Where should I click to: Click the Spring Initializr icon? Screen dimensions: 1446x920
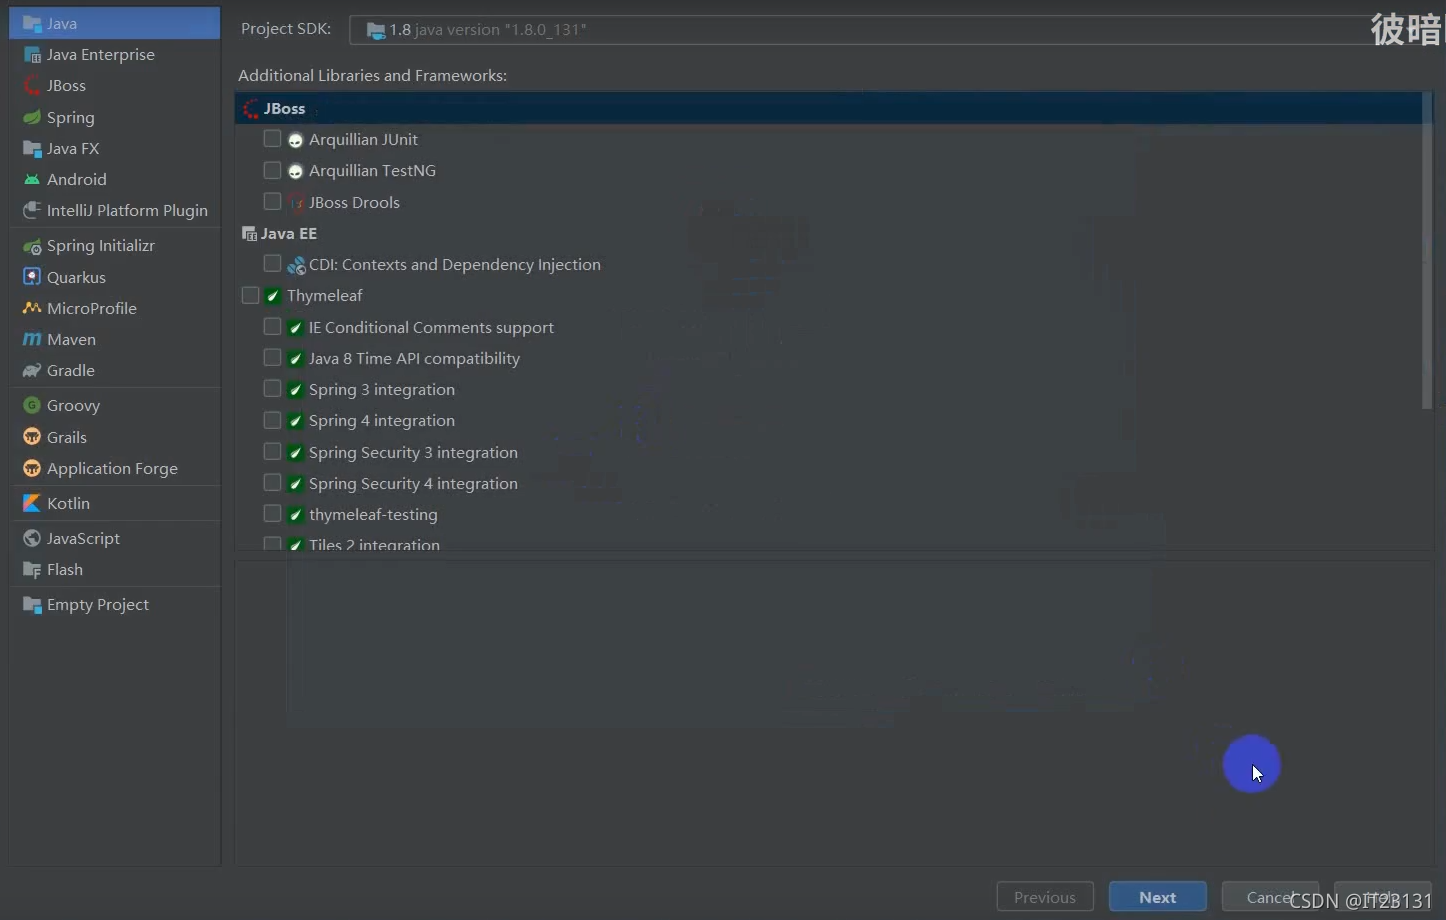point(32,245)
